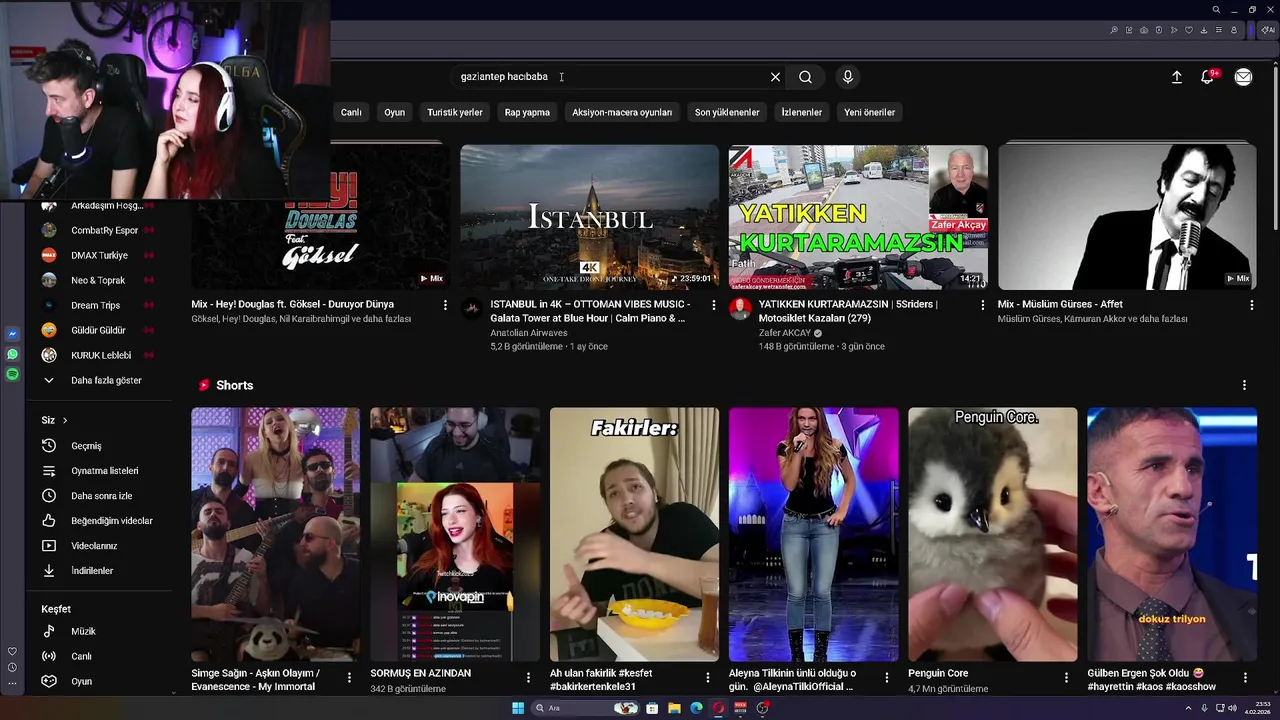Open the Shorts shelf options menu
This screenshot has height=720, width=1280.
tap(1244, 385)
